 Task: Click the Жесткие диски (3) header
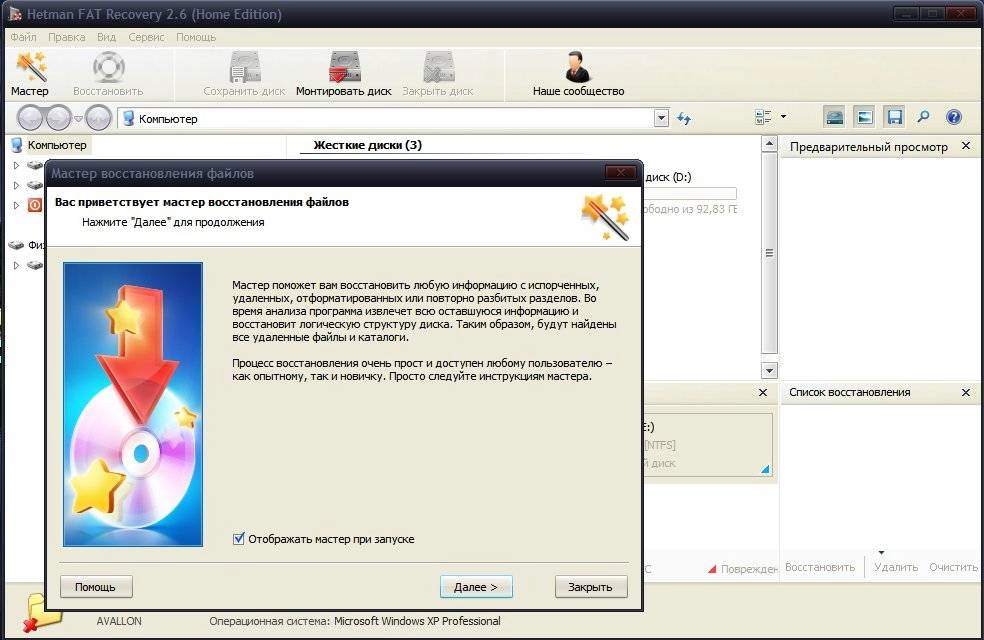tap(368, 145)
